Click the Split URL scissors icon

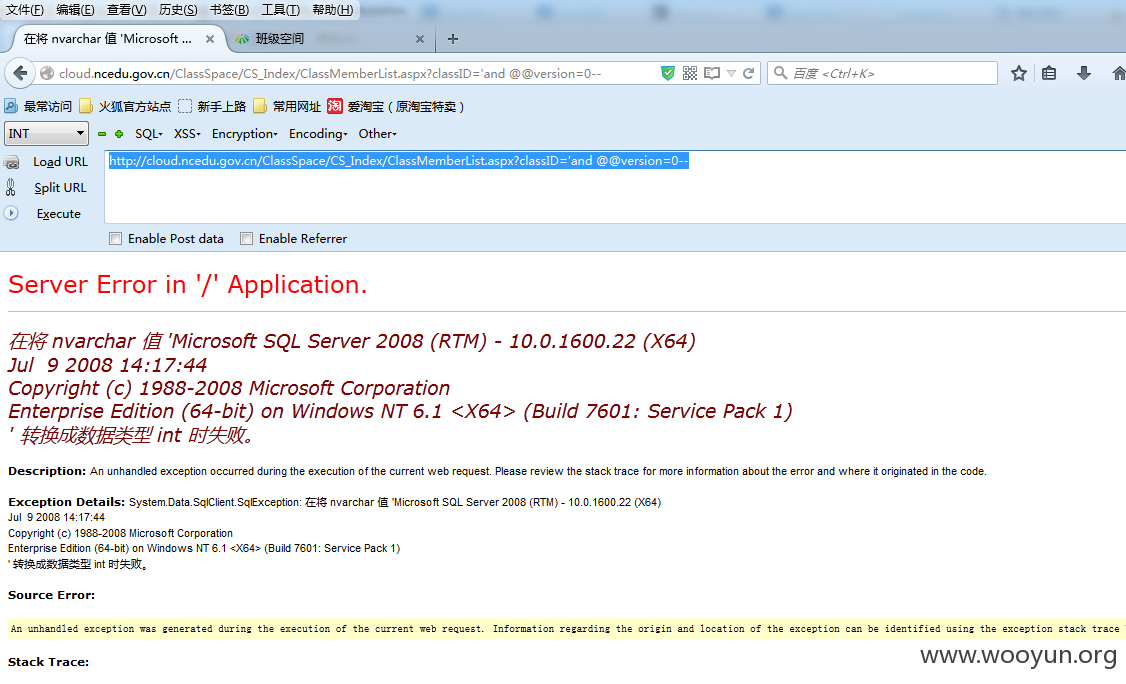click(x=11, y=188)
